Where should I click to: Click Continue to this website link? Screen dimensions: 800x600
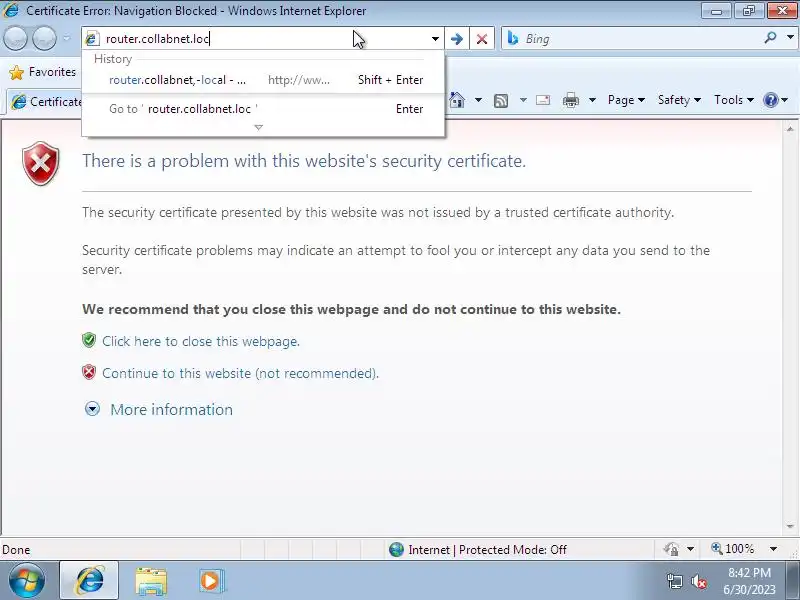click(x=240, y=373)
